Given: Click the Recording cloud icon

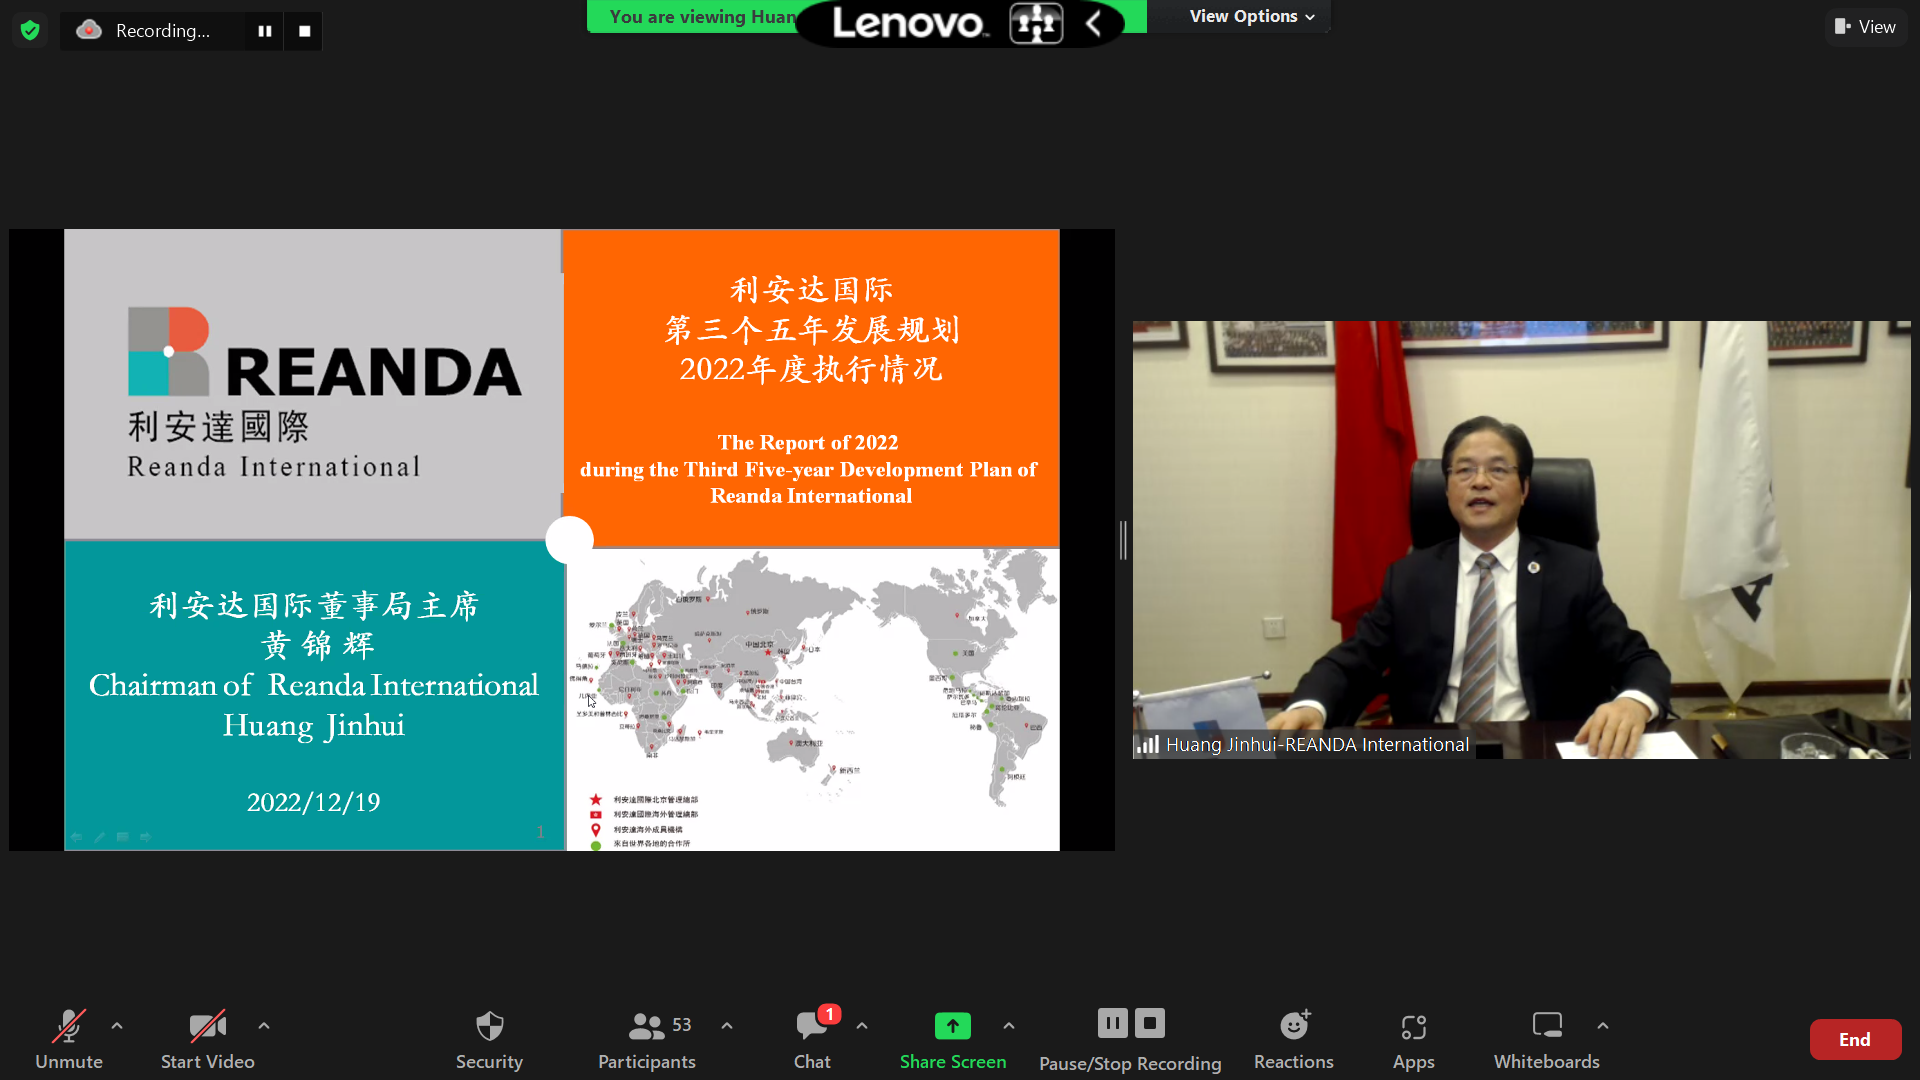Looking at the screenshot, I should pyautogui.click(x=89, y=30).
